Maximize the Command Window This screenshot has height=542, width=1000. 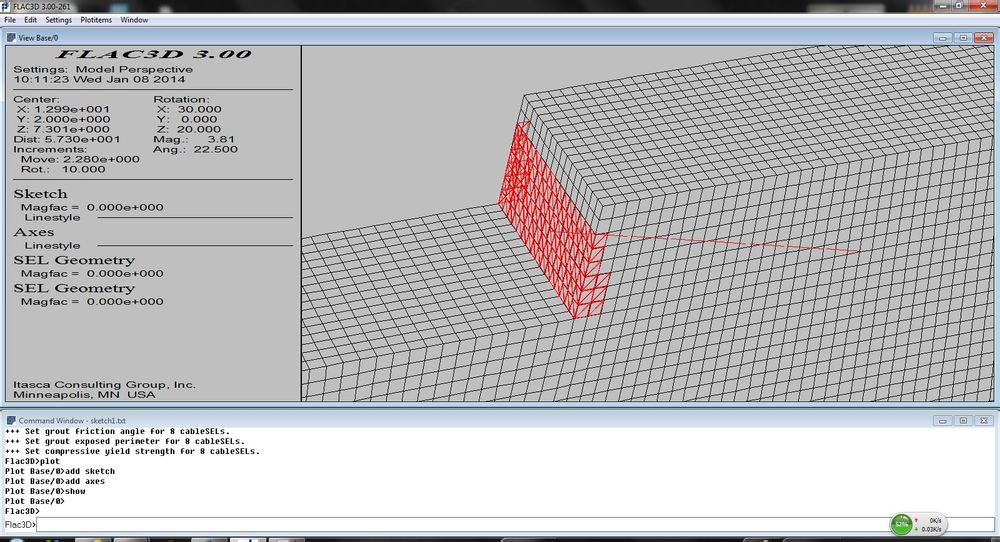[x=963, y=420]
